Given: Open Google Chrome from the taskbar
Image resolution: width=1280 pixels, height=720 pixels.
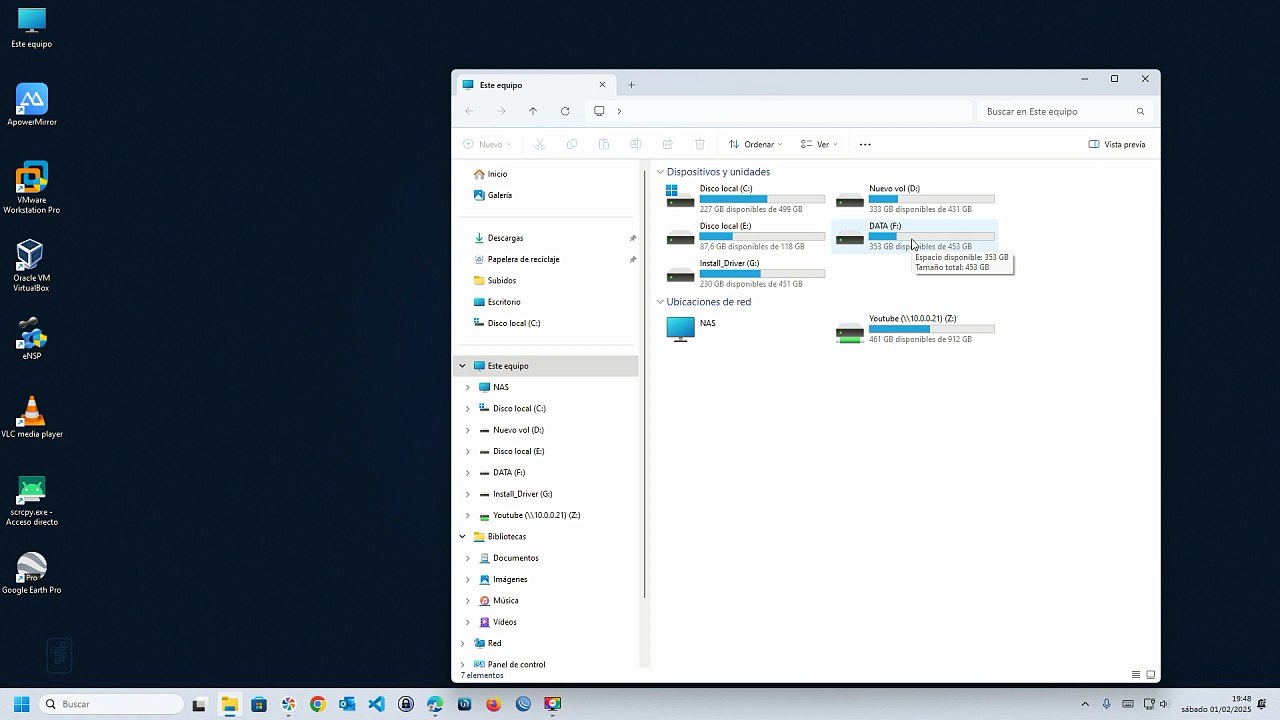Looking at the screenshot, I should 317,704.
